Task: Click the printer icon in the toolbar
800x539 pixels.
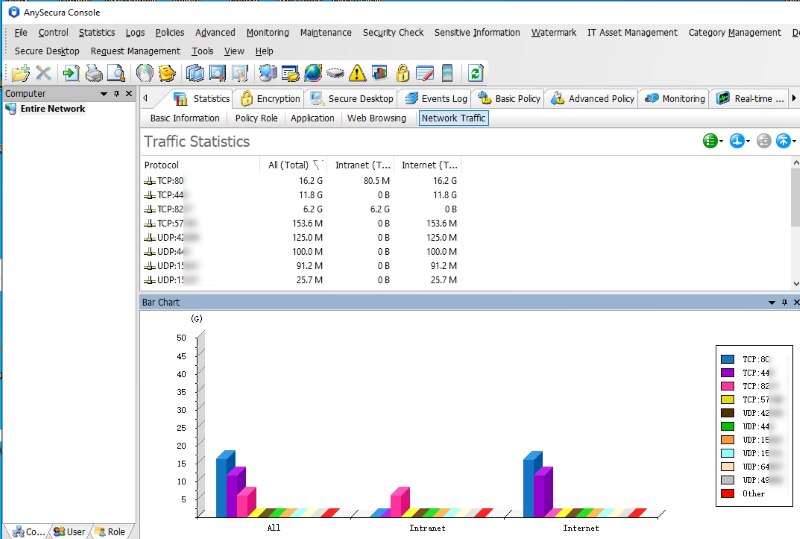Action: pos(93,73)
